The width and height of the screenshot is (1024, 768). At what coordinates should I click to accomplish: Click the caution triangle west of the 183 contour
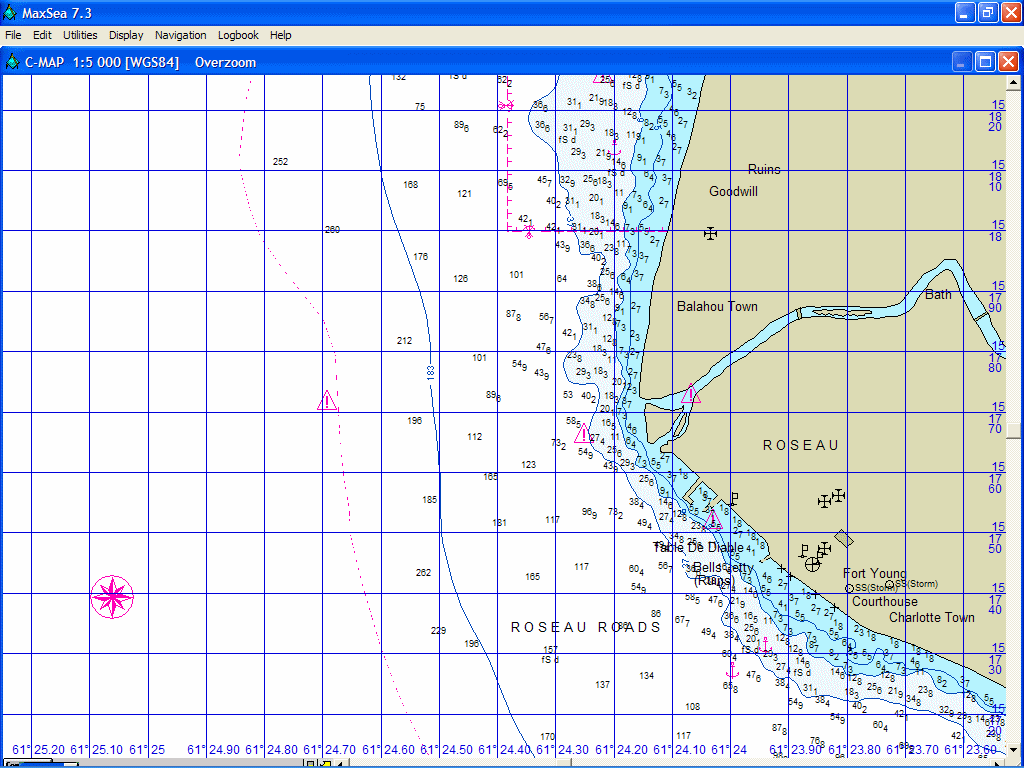[327, 401]
